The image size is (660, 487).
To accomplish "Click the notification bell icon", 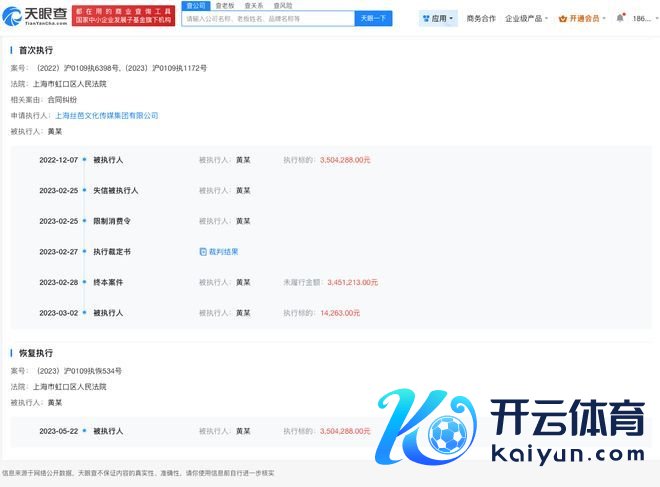I will (620, 18).
